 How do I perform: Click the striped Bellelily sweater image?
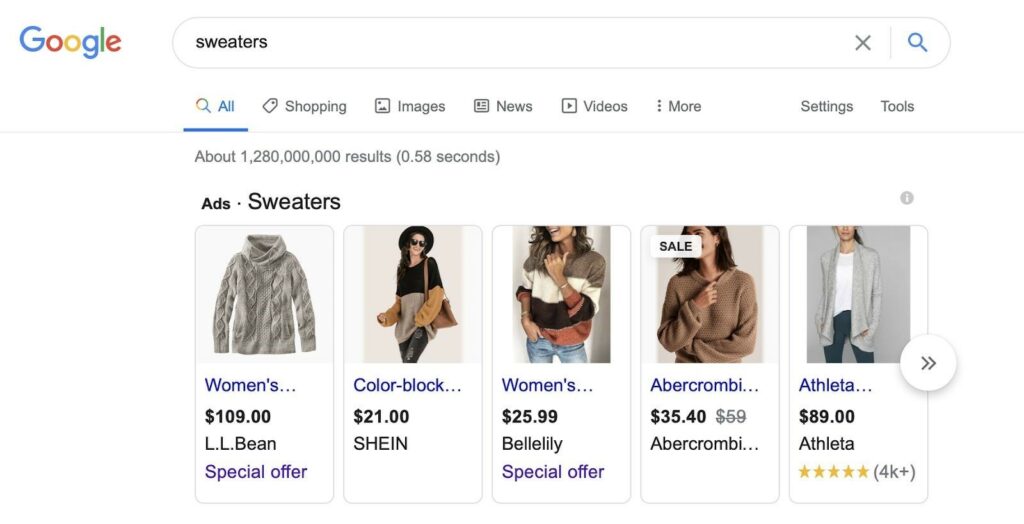(x=562, y=294)
